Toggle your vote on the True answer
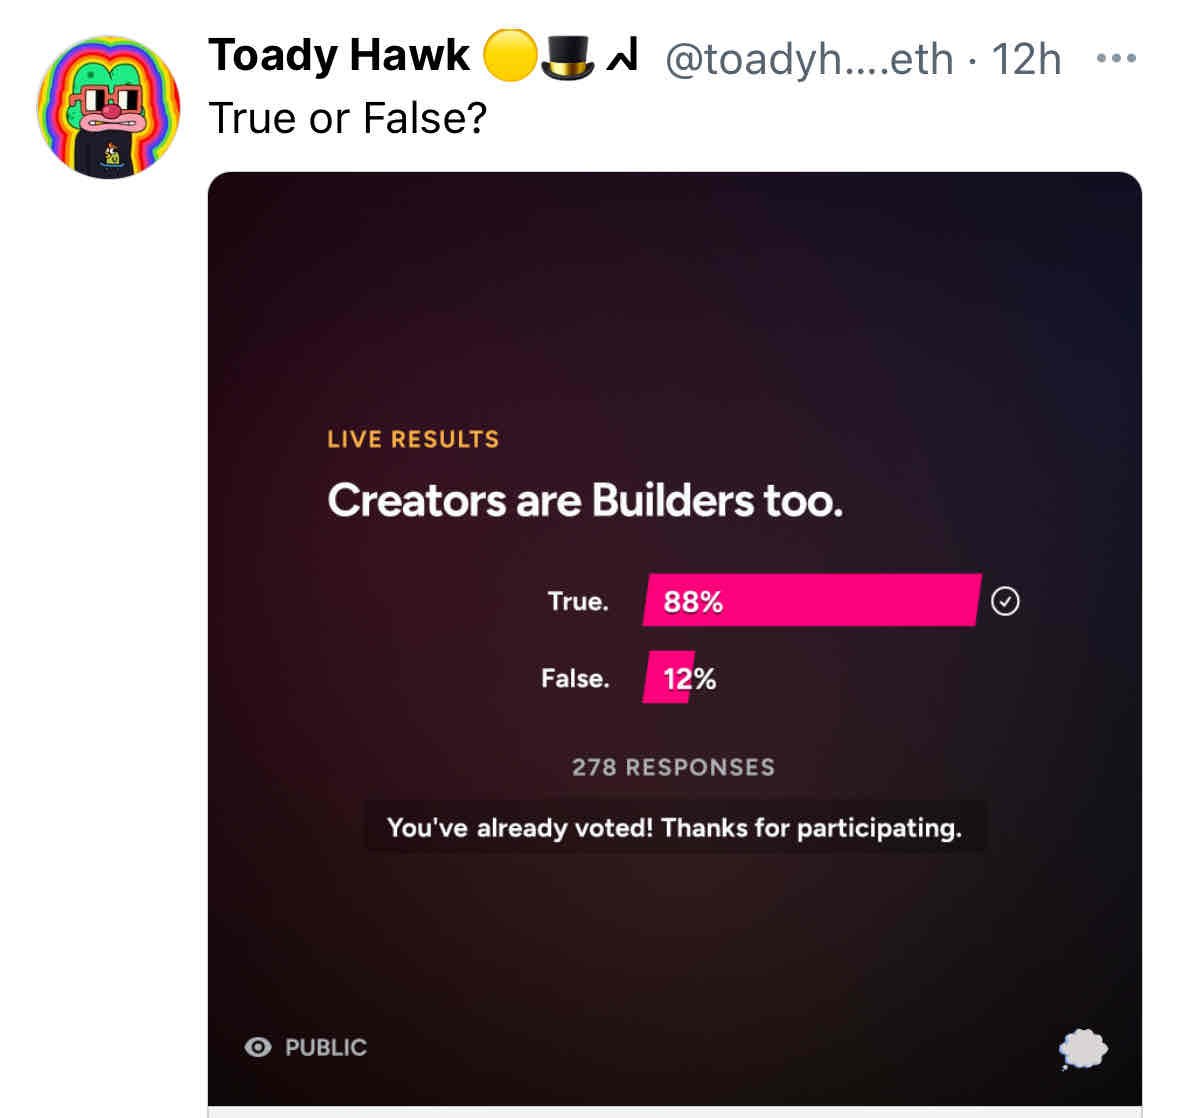This screenshot has height=1118, width=1179. point(810,601)
